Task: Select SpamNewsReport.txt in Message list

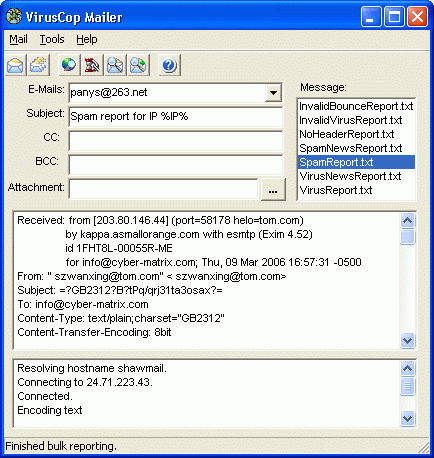Action: point(356,148)
